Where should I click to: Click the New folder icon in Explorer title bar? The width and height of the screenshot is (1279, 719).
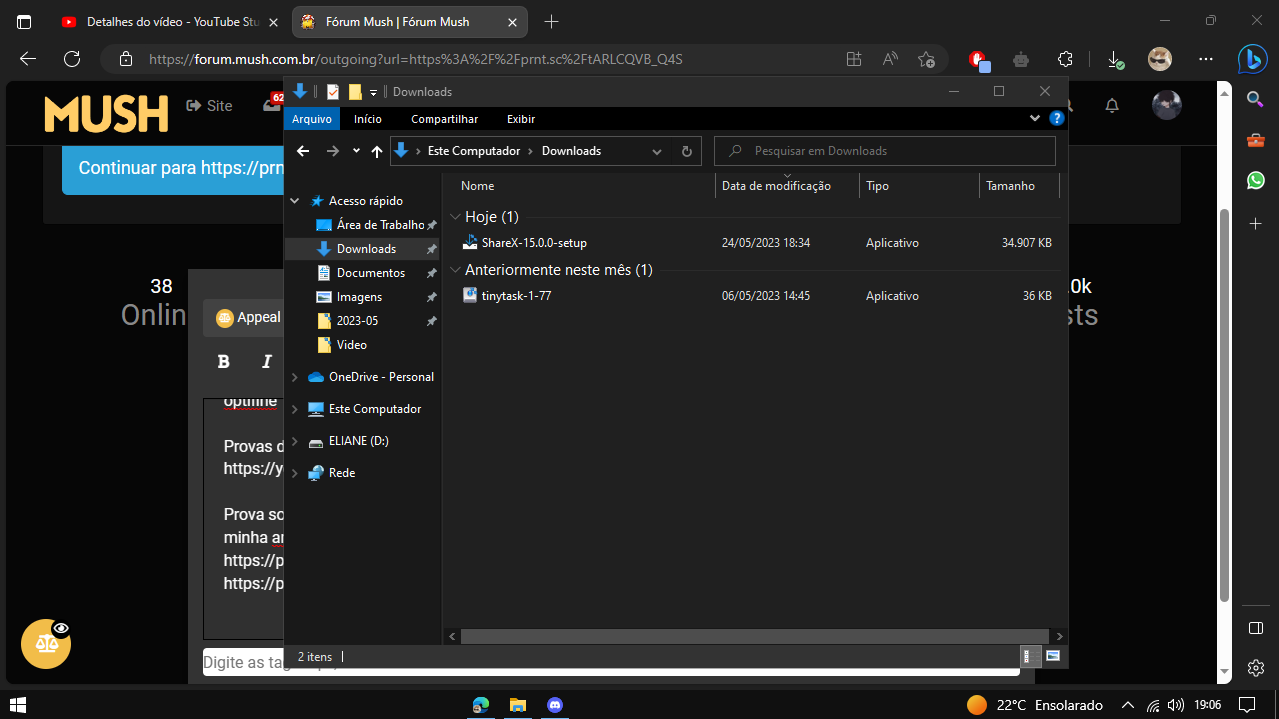coord(355,91)
